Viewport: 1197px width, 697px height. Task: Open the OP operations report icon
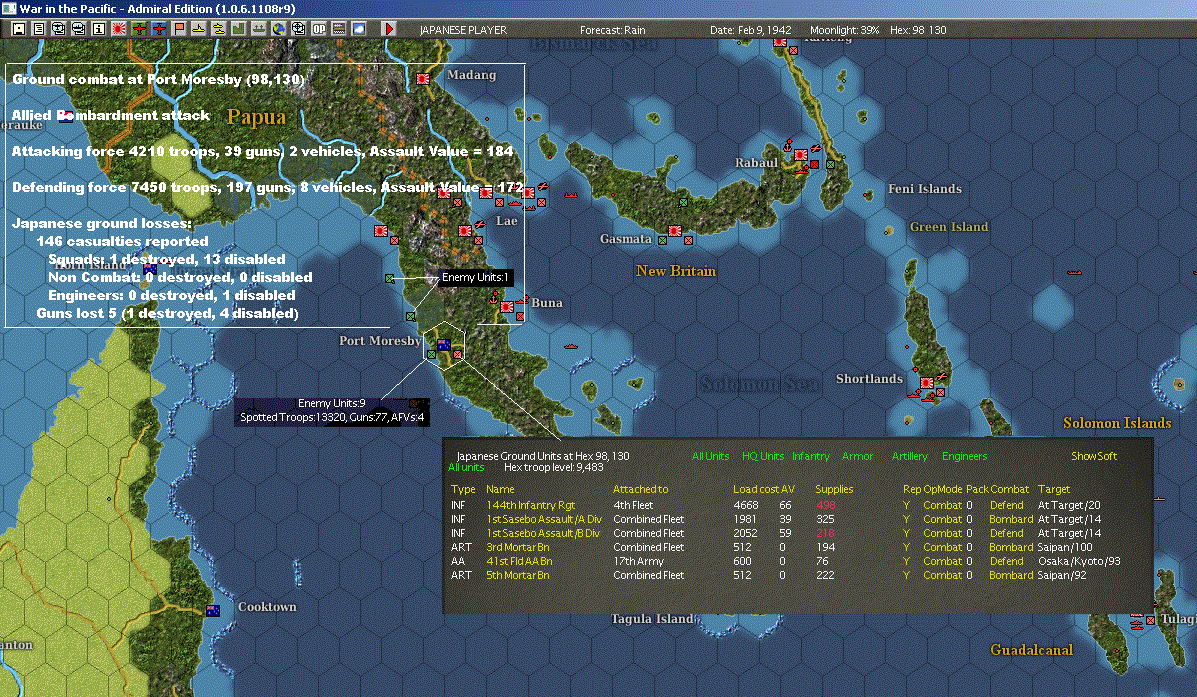319,29
